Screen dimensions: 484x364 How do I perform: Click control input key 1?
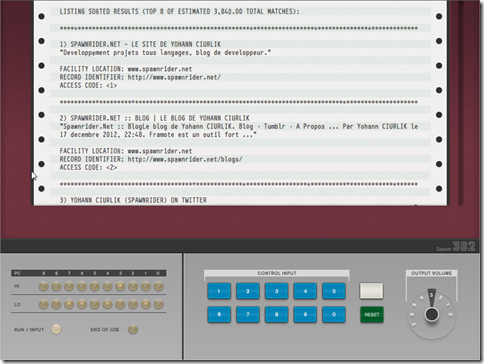click(219, 291)
